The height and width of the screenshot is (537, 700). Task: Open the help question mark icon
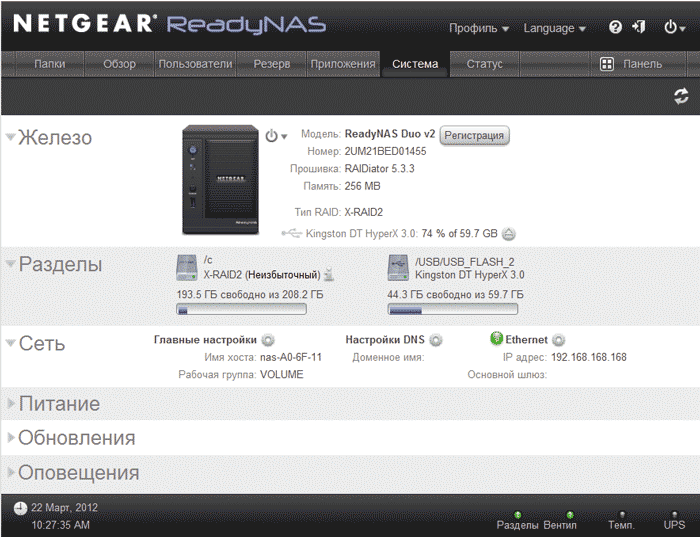pyautogui.click(x=615, y=28)
